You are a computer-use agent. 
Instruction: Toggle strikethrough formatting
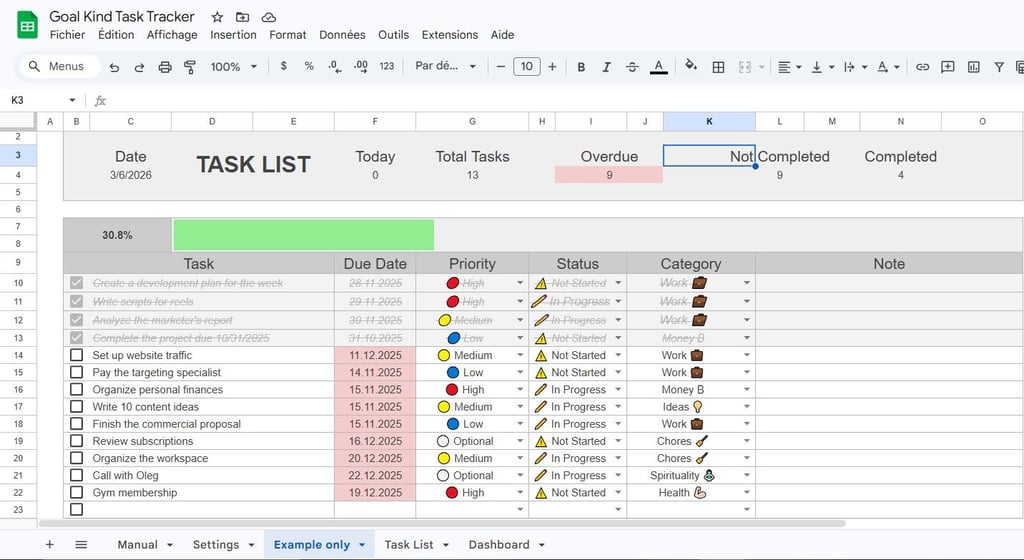click(x=632, y=67)
